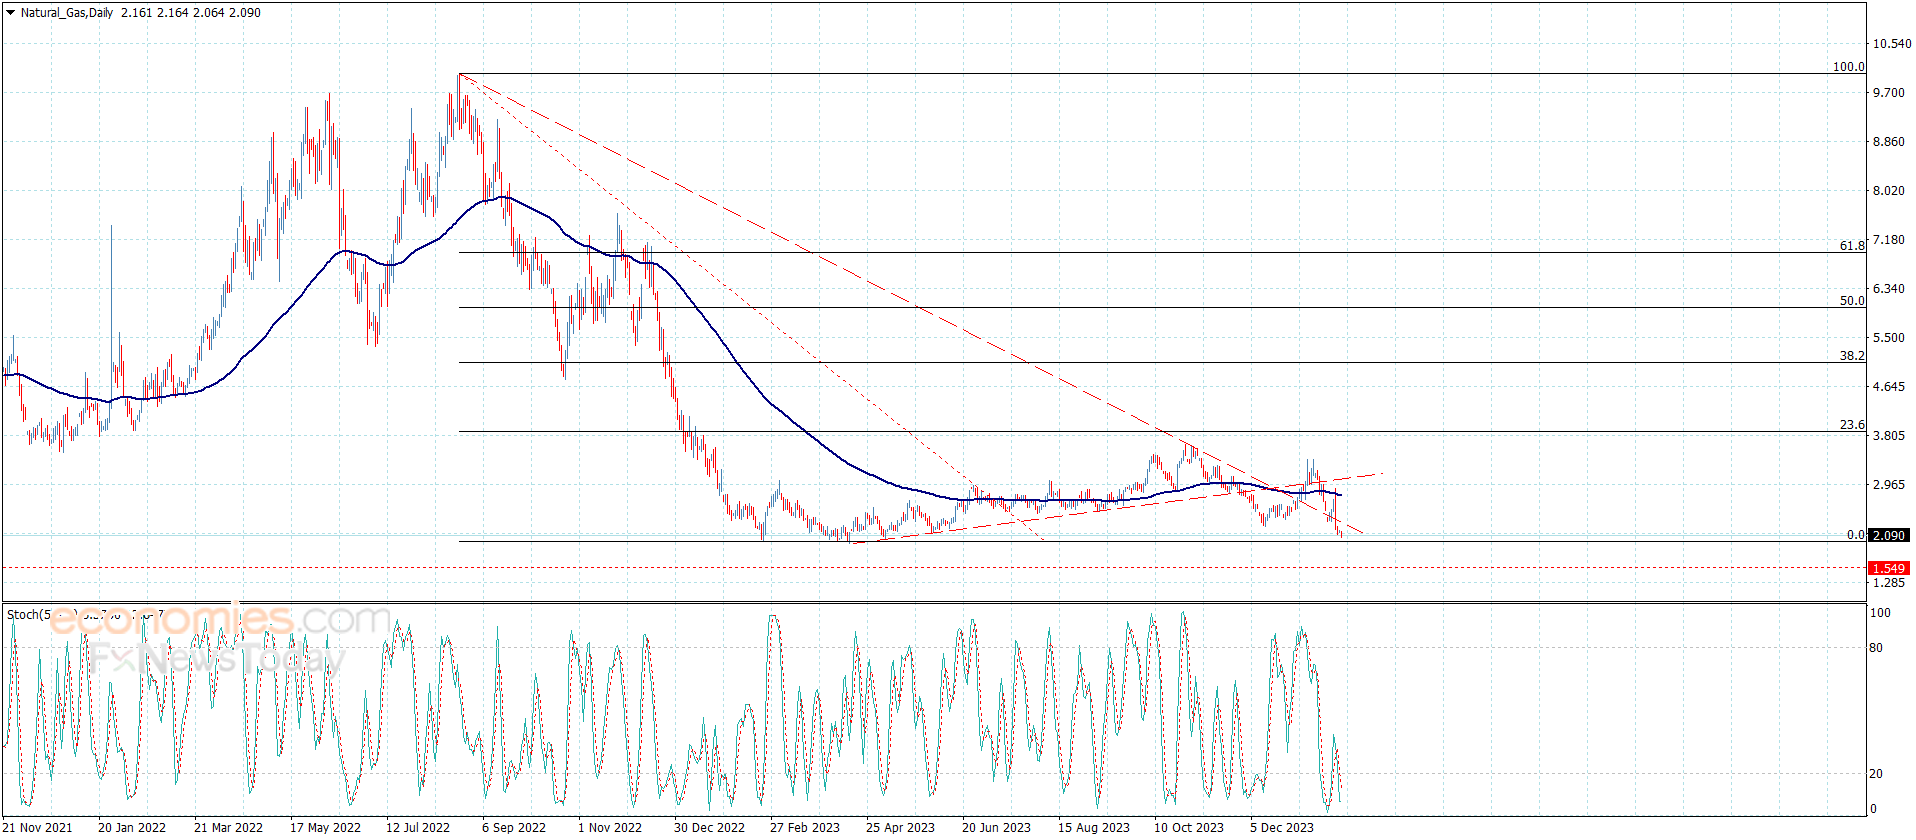Click the red 1.549 price tag
This screenshot has width=1916, height=840.
[1888, 569]
